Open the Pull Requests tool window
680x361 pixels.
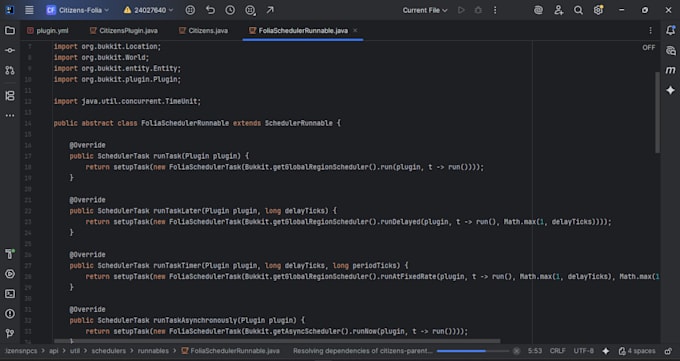[10, 70]
